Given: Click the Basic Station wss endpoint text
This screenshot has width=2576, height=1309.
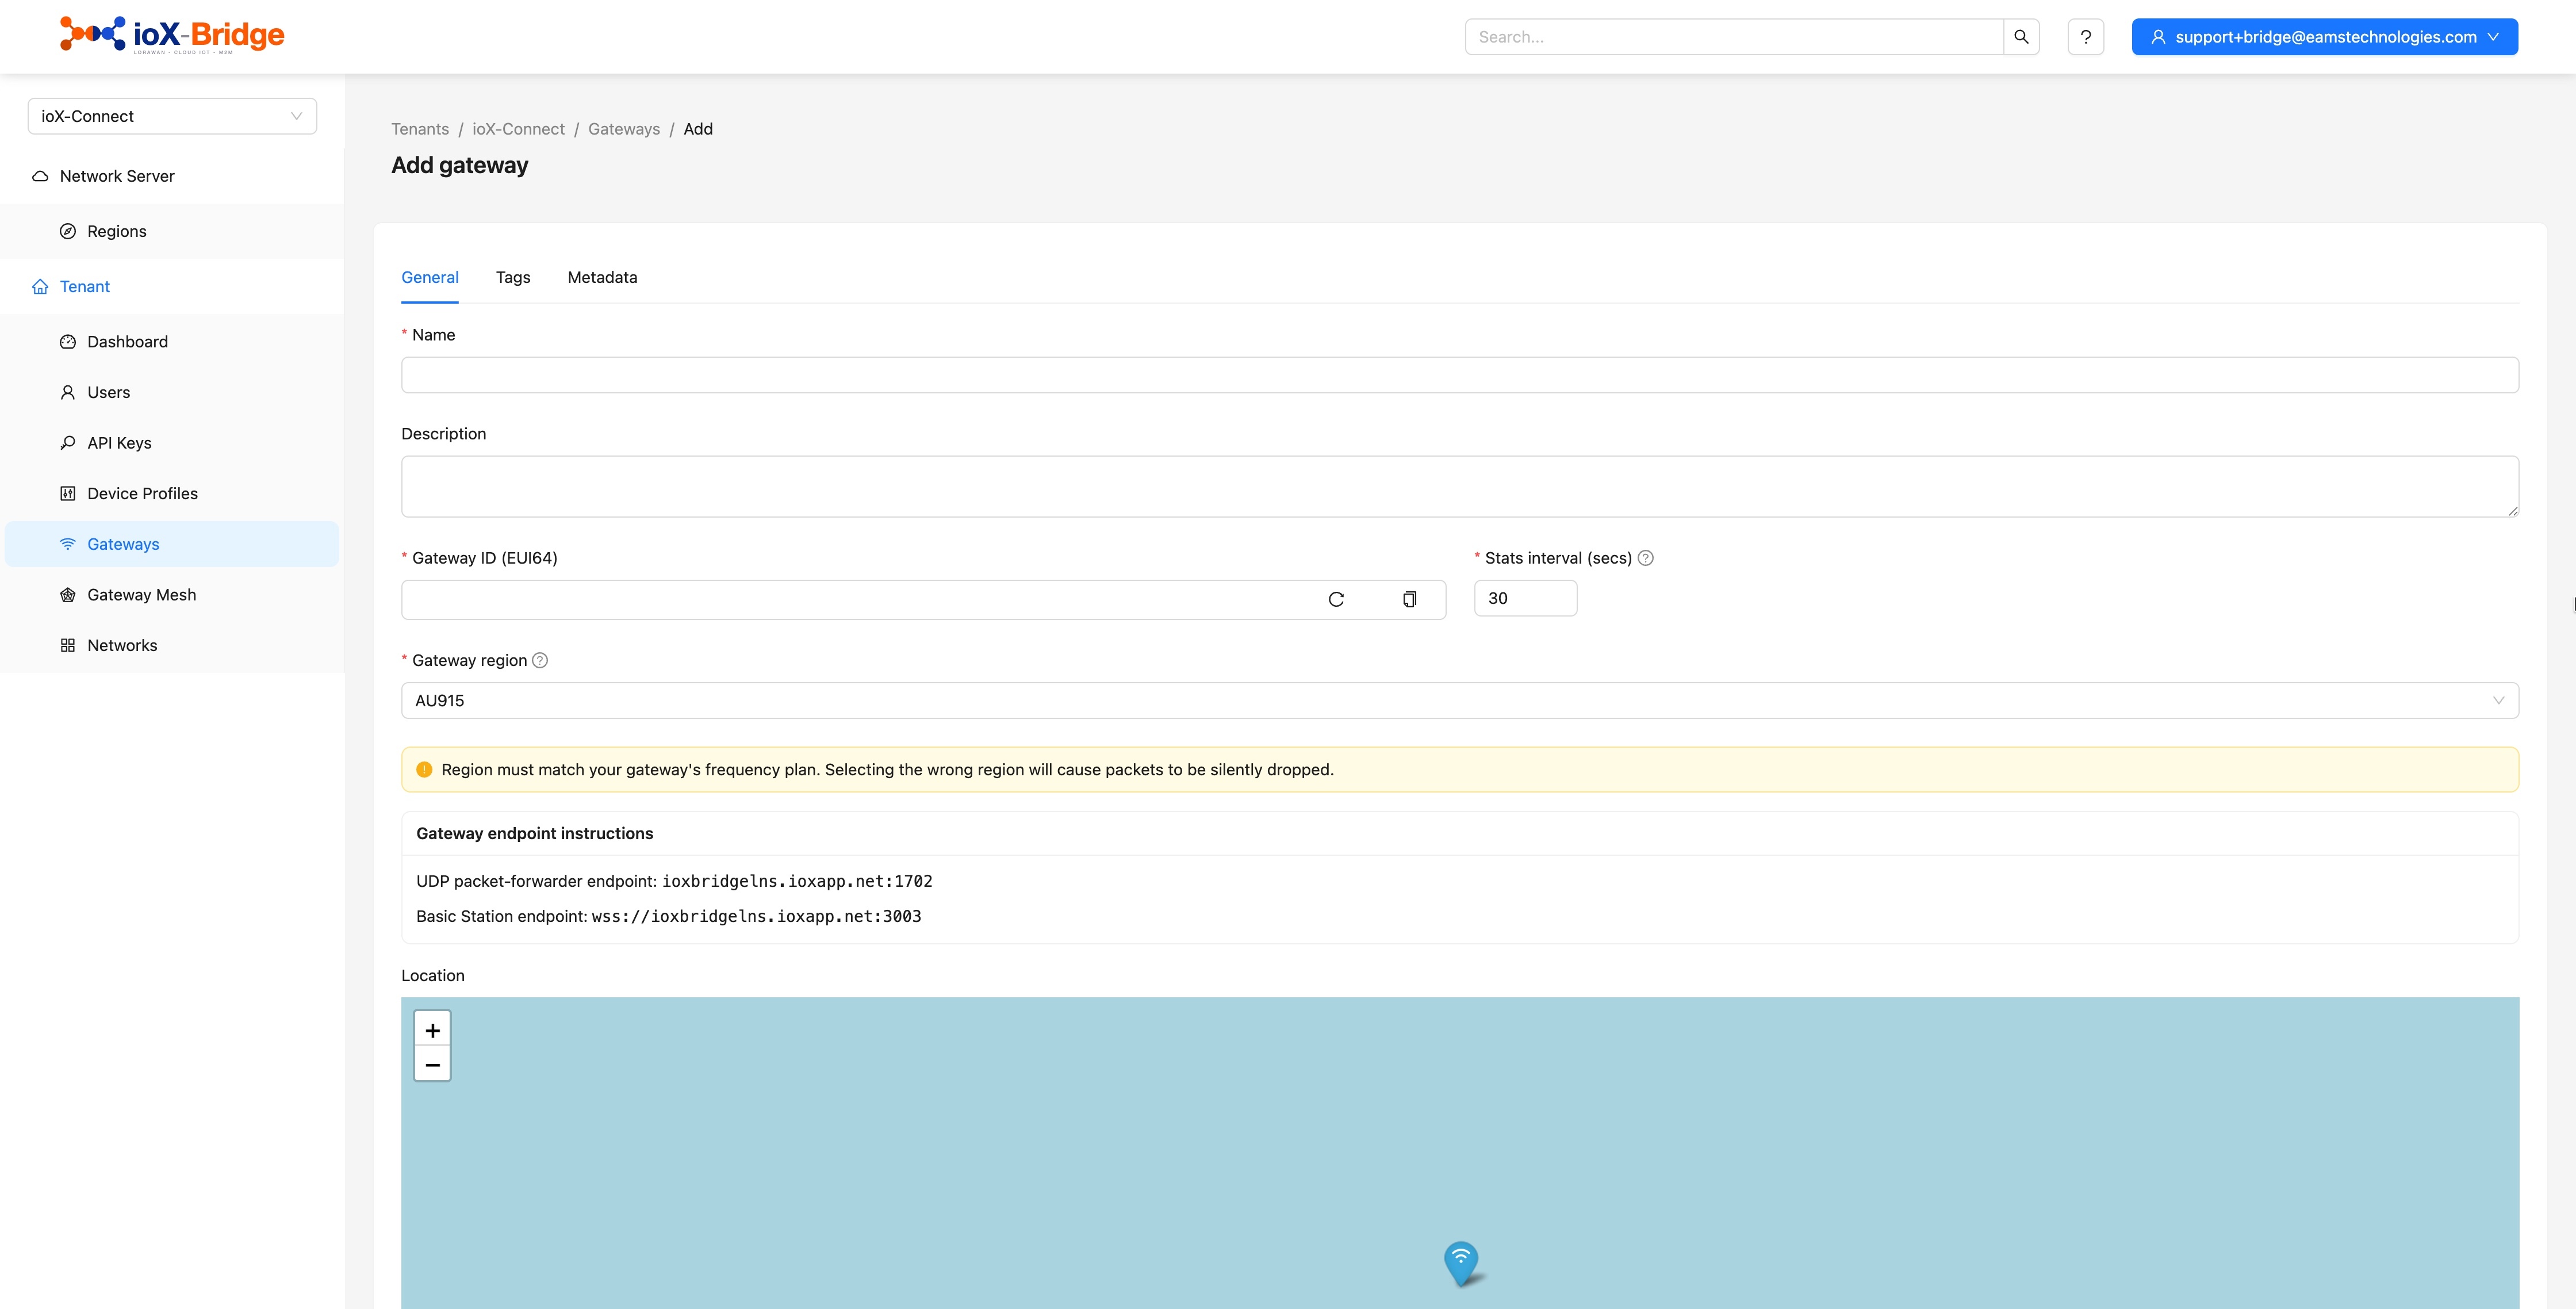Looking at the screenshot, I should pos(756,916).
